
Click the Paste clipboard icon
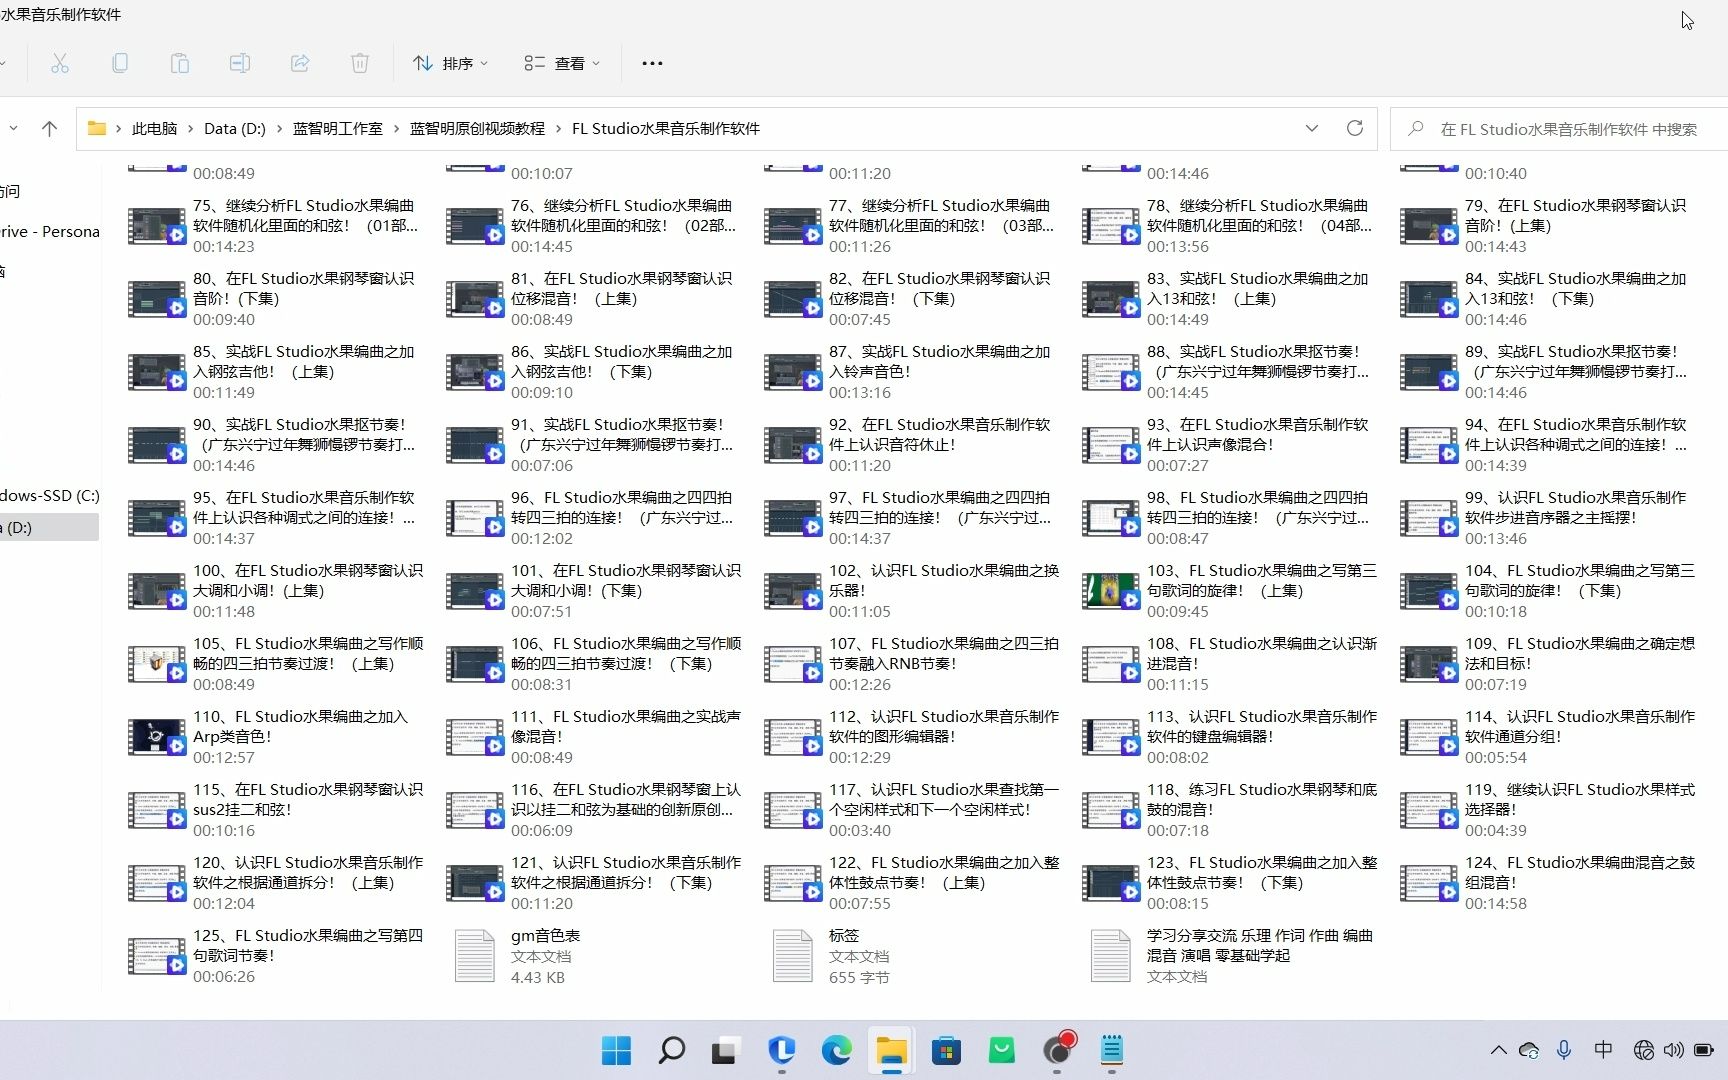(180, 63)
